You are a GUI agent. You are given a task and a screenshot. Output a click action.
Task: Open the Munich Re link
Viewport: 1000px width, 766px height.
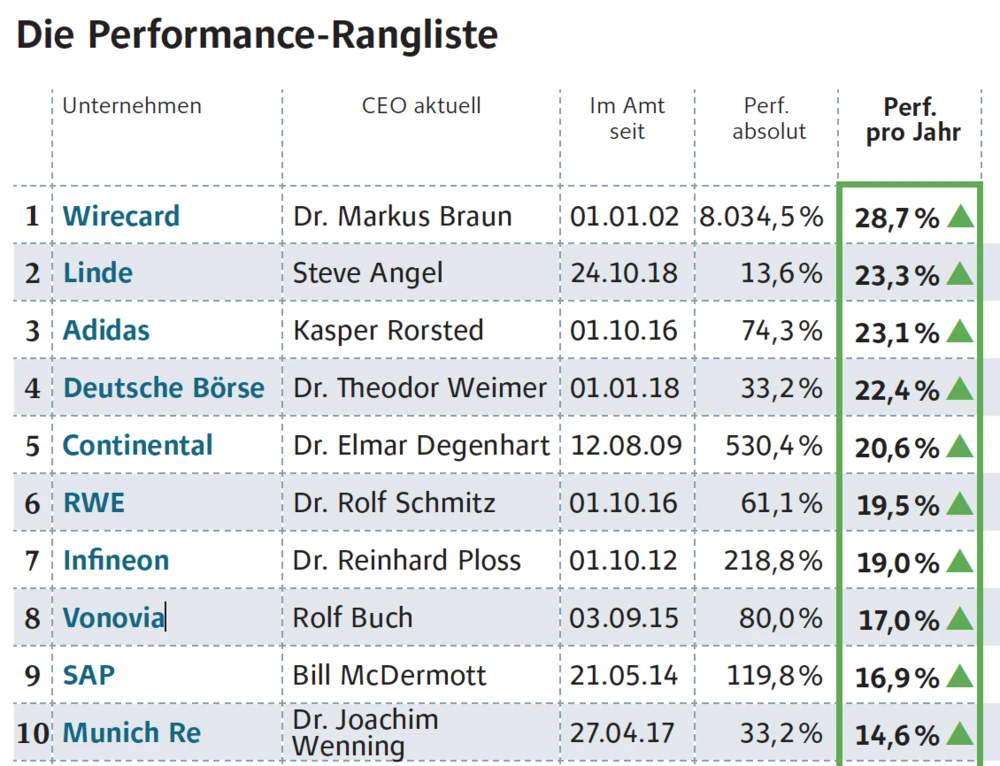(x=132, y=733)
